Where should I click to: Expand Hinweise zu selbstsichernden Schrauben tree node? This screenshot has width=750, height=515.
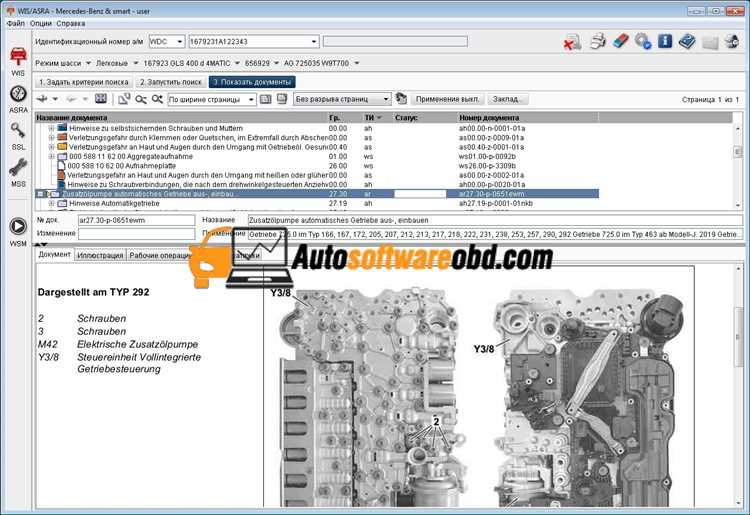point(51,129)
